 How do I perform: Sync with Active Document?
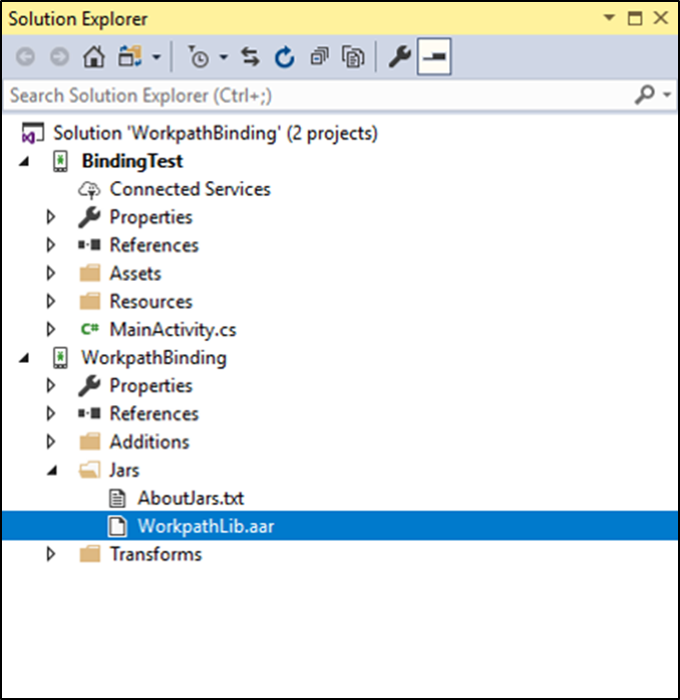pyautogui.click(x=250, y=57)
